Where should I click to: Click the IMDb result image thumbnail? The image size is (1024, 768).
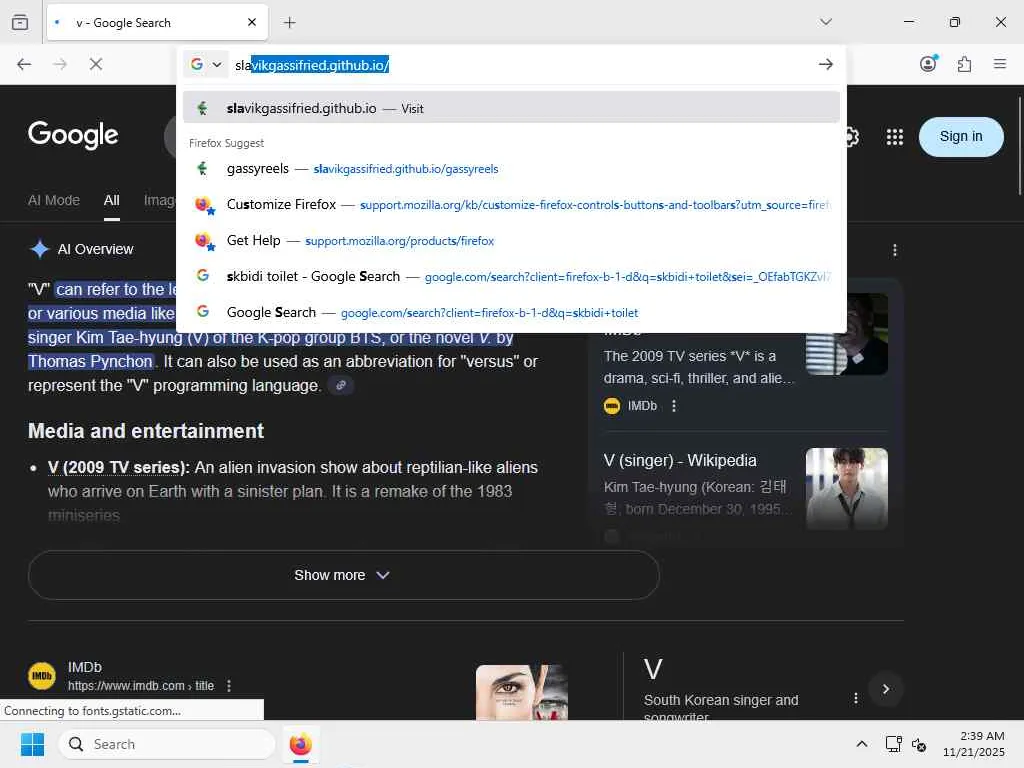coord(522,692)
